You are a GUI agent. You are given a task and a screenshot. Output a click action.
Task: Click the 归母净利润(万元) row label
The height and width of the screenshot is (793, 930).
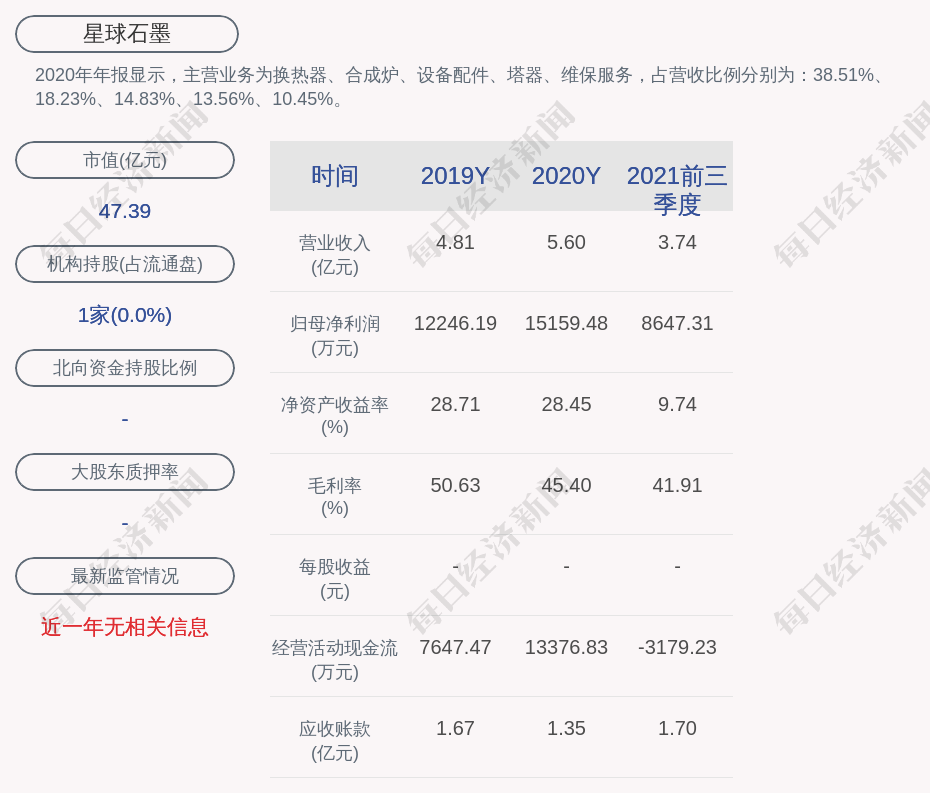tap(335, 336)
